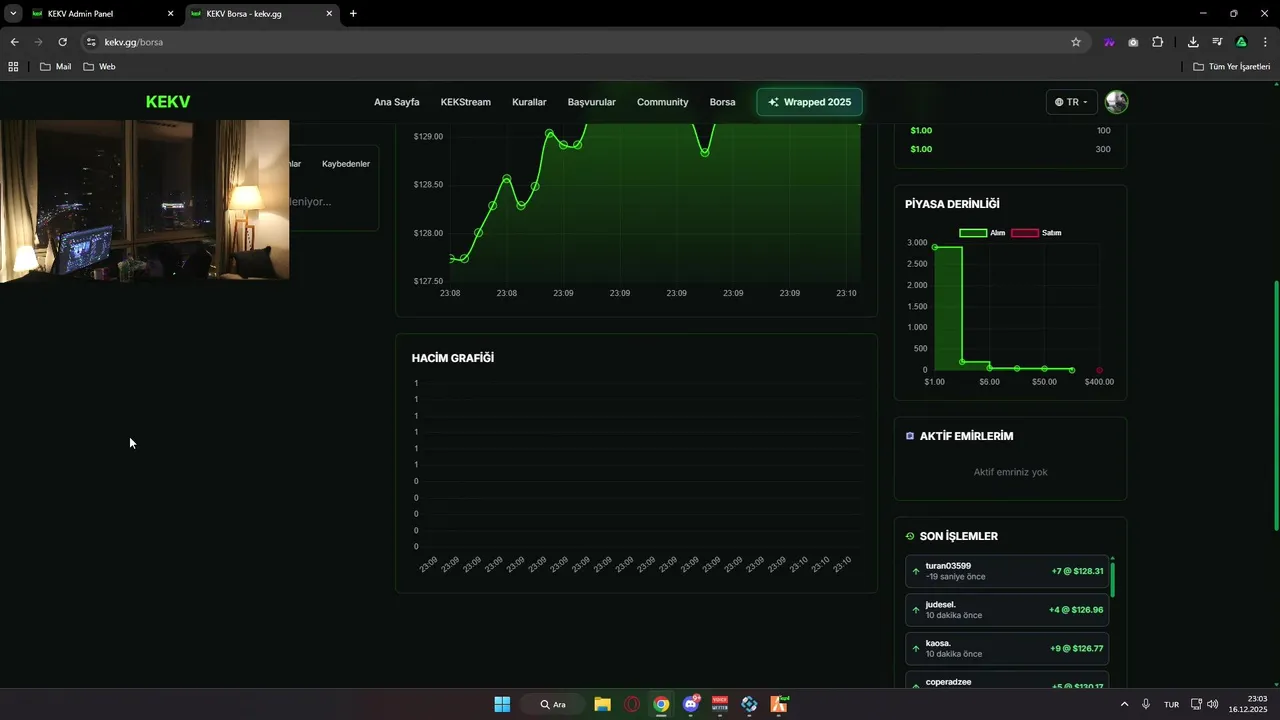Open browser downloads
The width and height of the screenshot is (1280, 720).
(x=1193, y=42)
